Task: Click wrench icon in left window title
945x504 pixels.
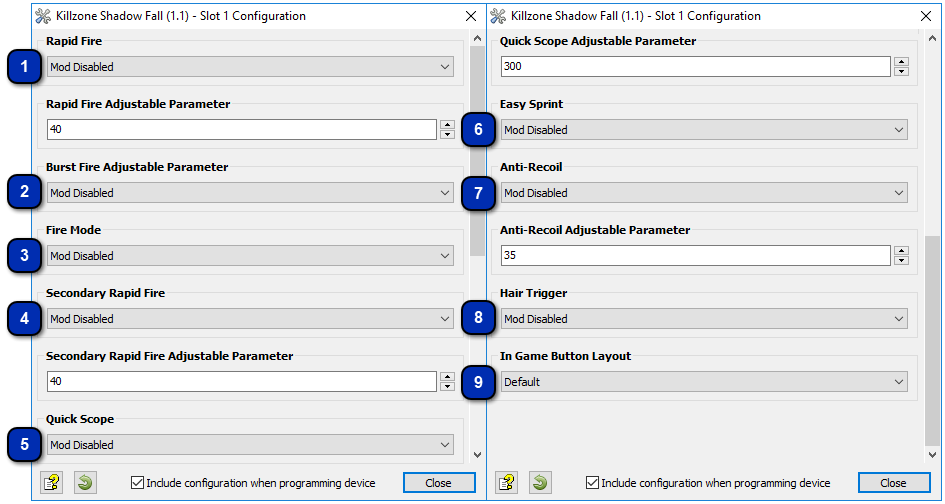Action: pyautogui.click(x=42, y=16)
